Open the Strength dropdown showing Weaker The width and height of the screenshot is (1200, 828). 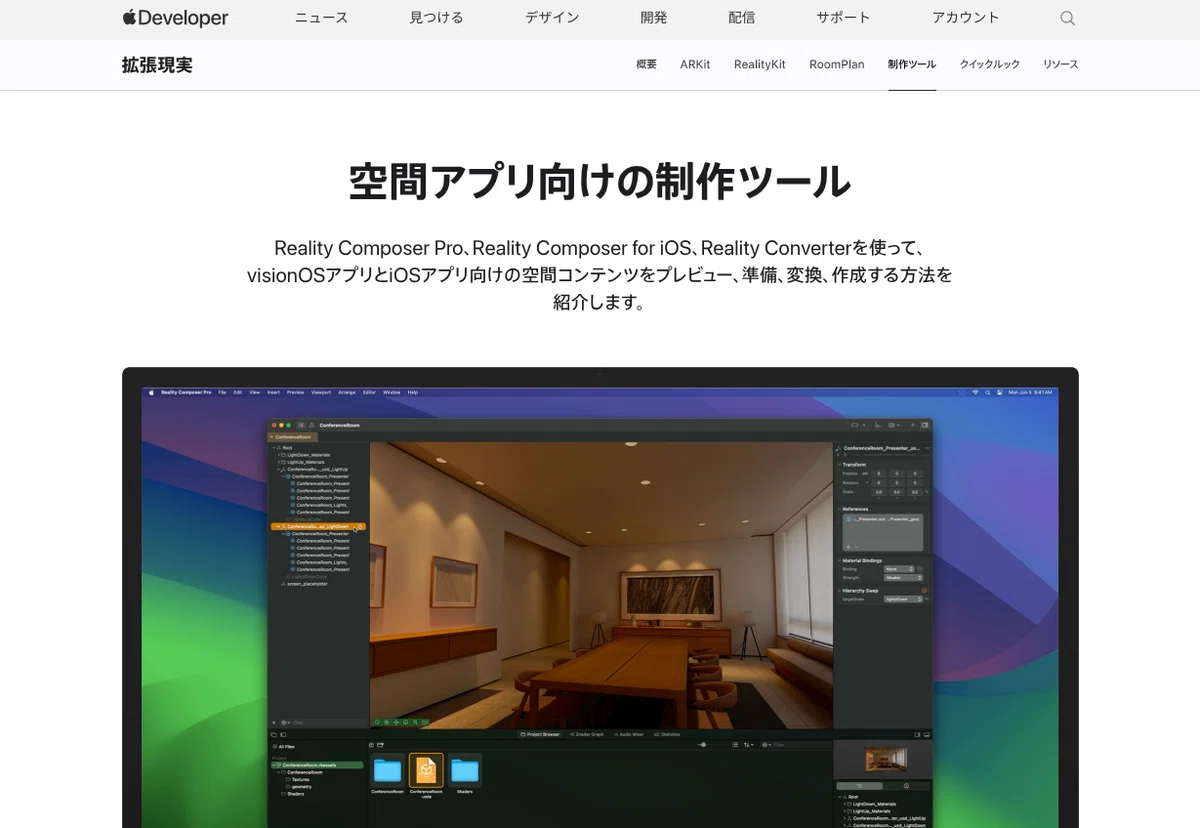click(903, 577)
